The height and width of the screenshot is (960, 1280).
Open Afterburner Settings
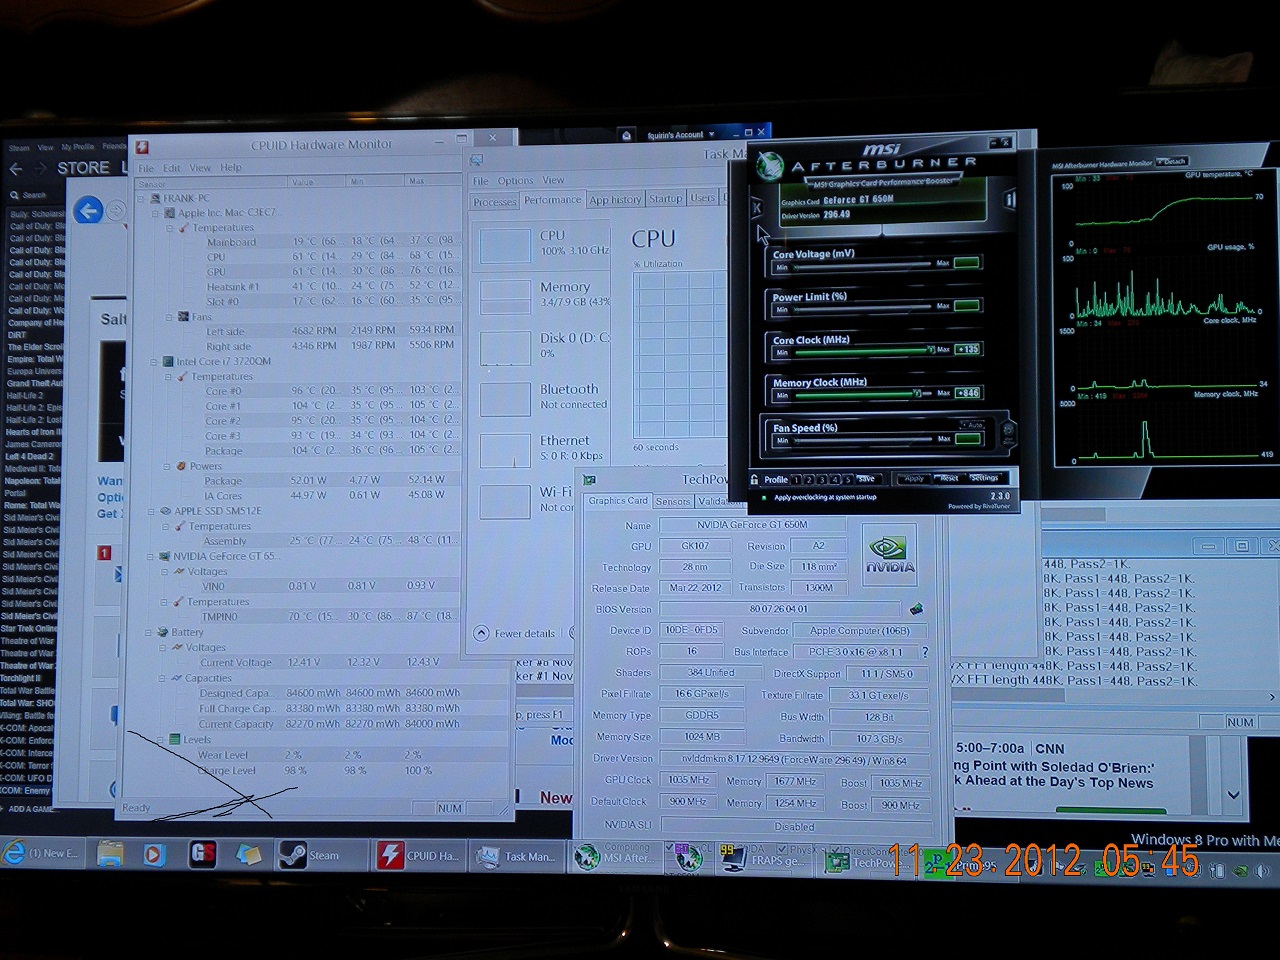pos(985,478)
